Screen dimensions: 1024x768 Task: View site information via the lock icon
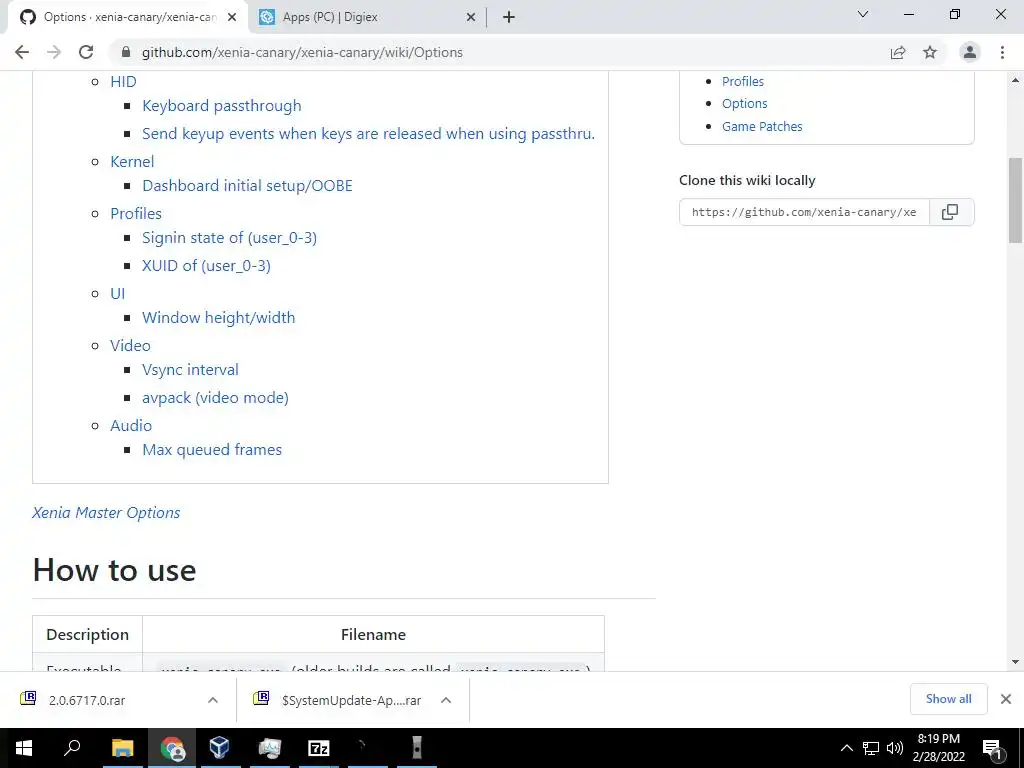coord(127,52)
